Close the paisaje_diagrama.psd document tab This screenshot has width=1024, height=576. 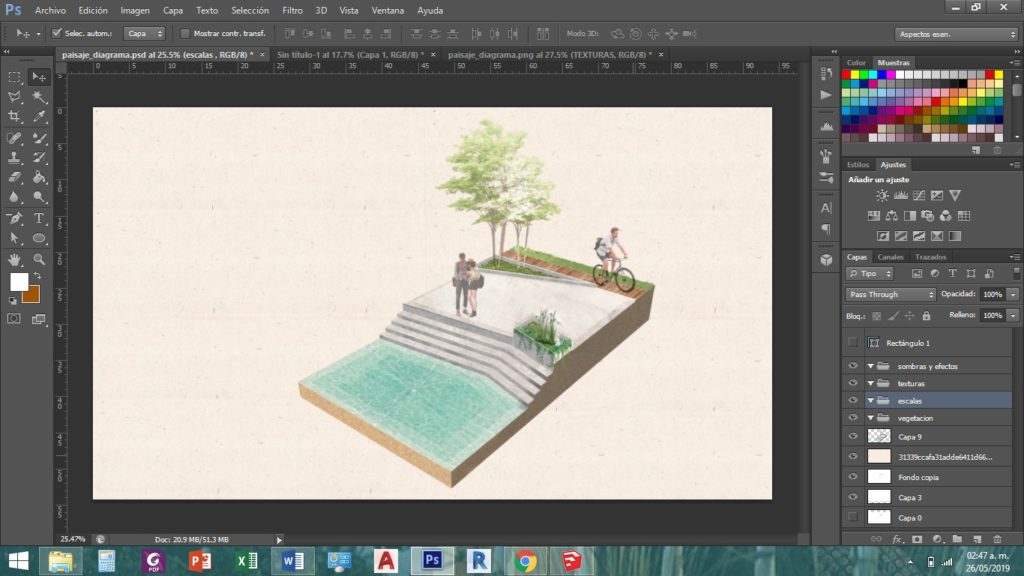tap(262, 55)
